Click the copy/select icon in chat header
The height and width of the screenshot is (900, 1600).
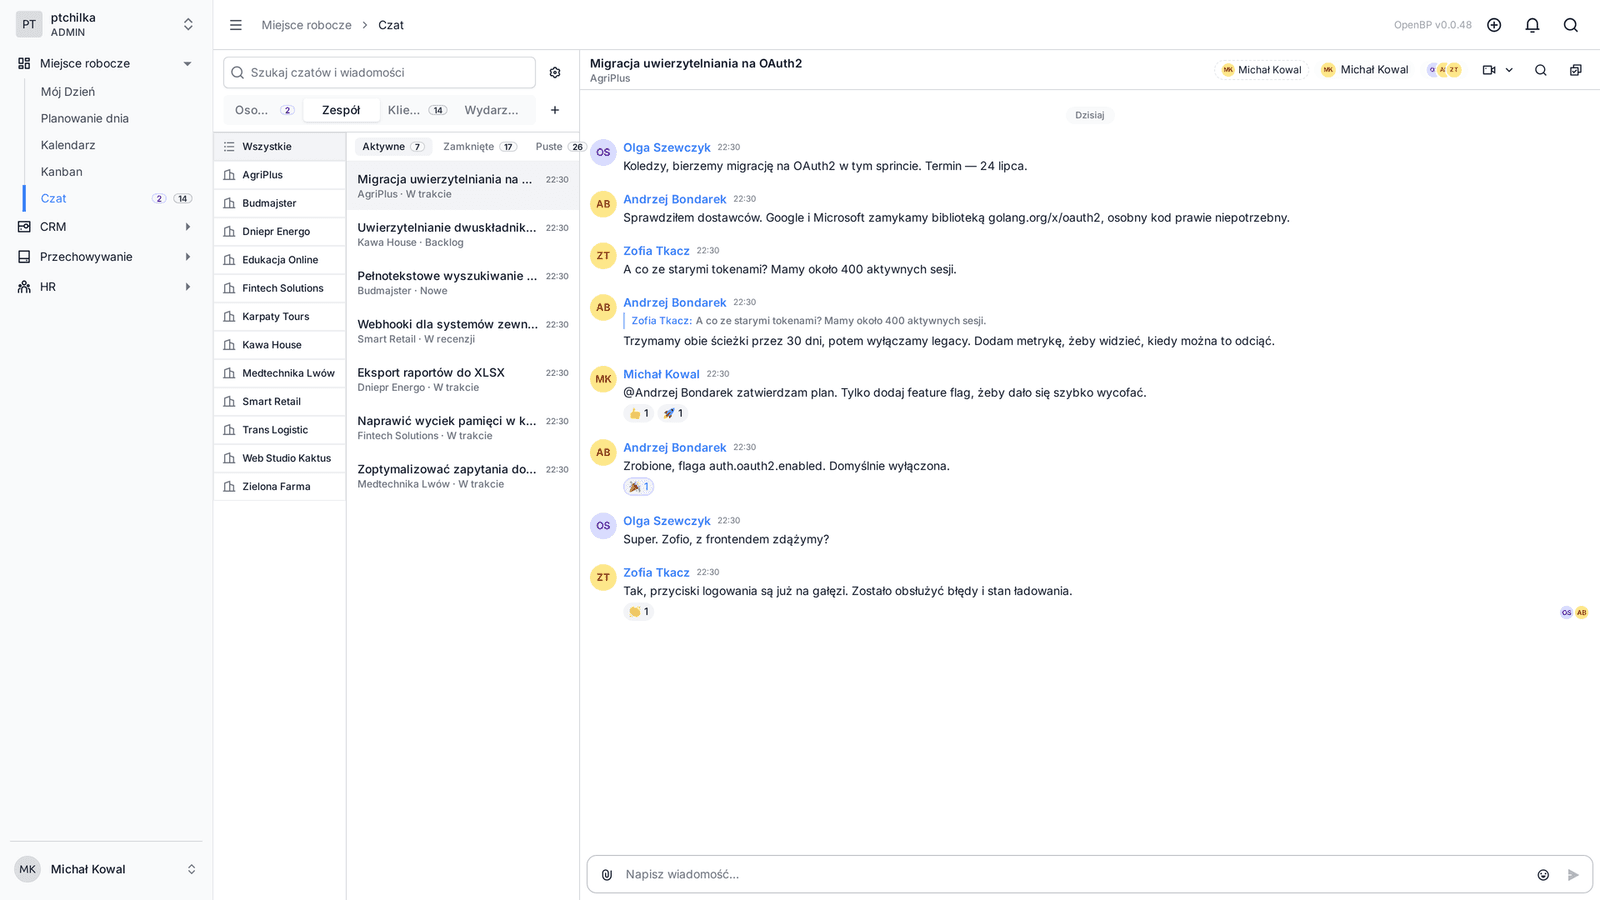[1576, 70]
